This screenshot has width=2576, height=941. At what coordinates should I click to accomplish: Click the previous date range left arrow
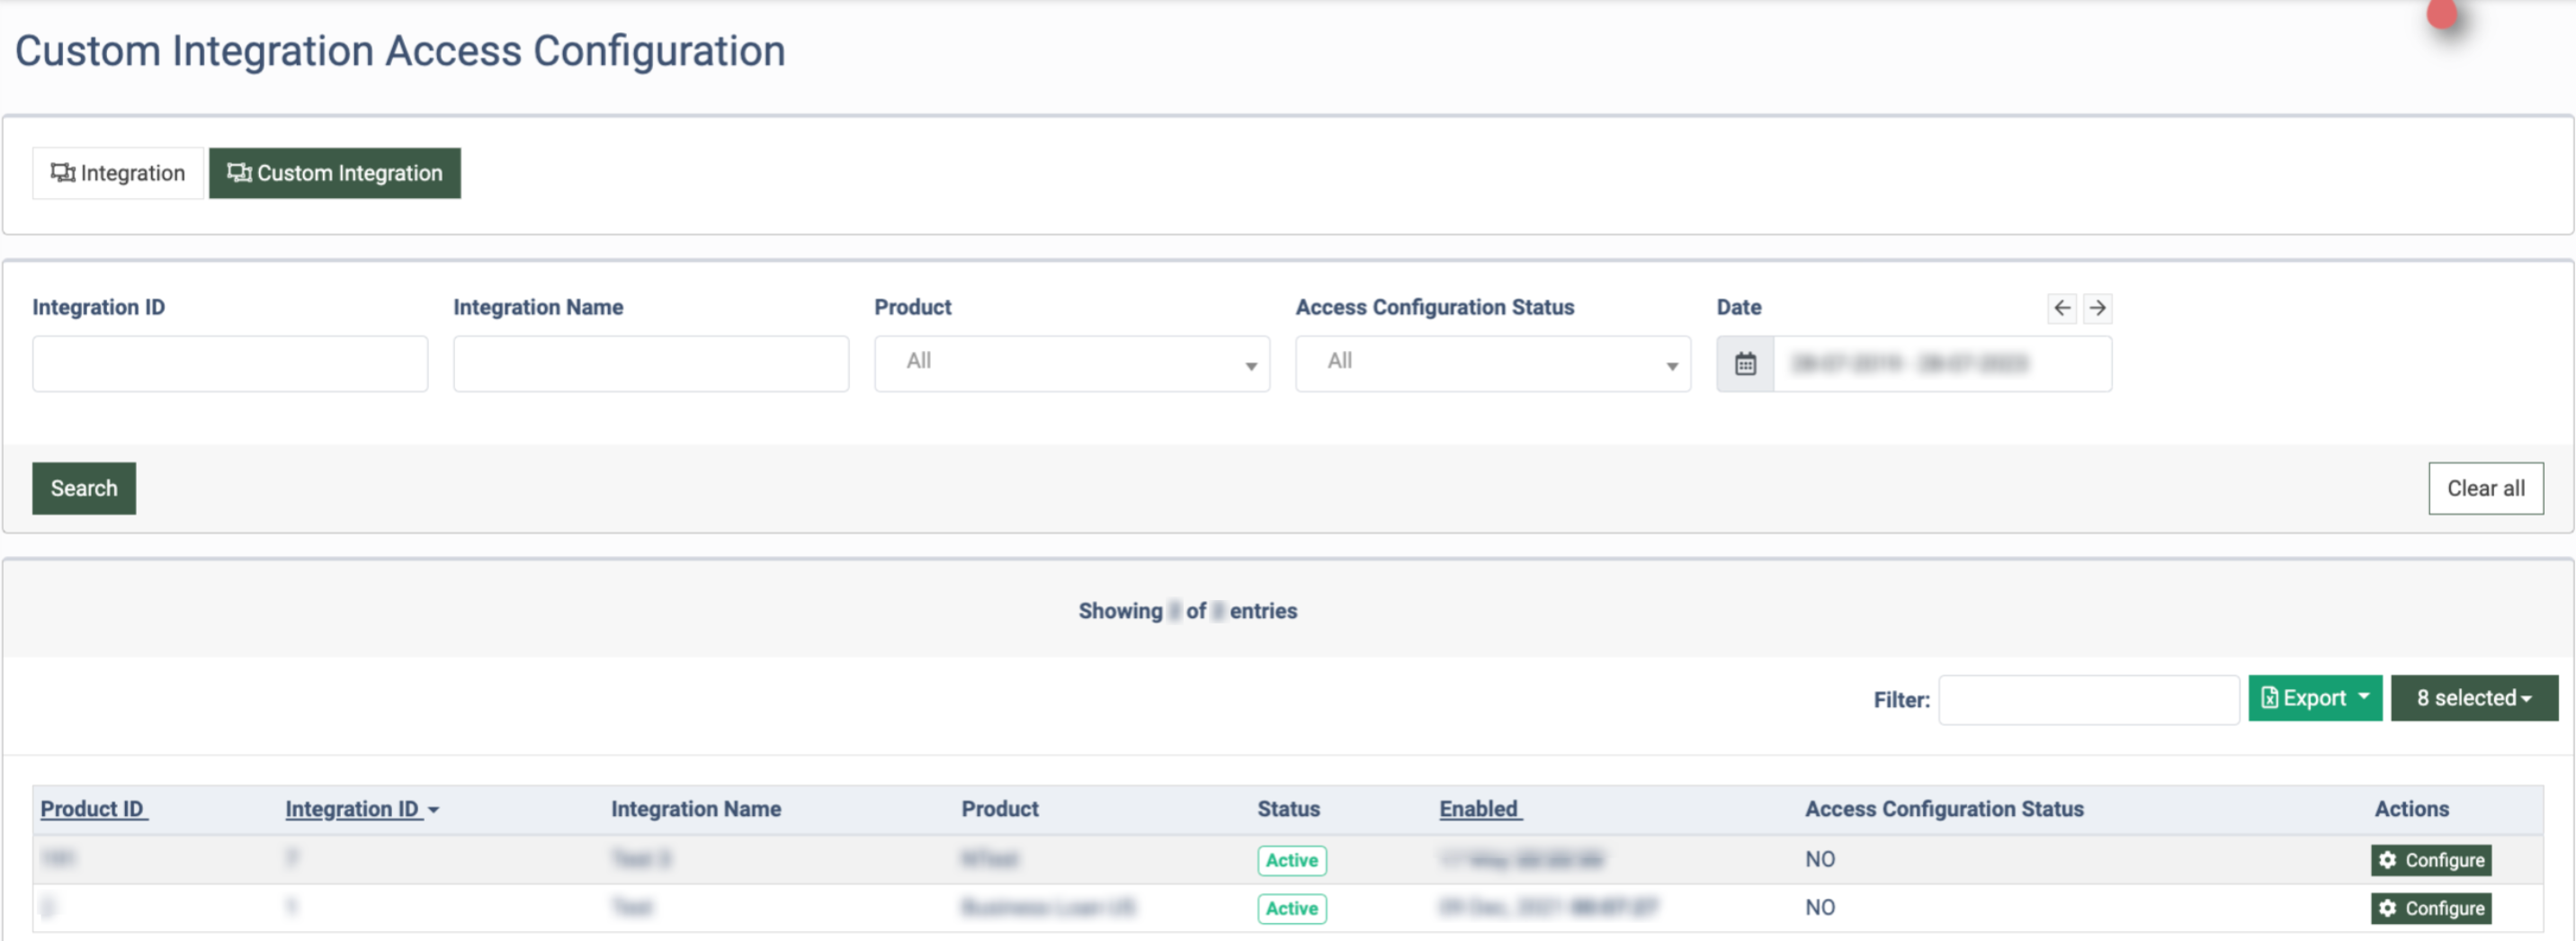click(x=2062, y=308)
